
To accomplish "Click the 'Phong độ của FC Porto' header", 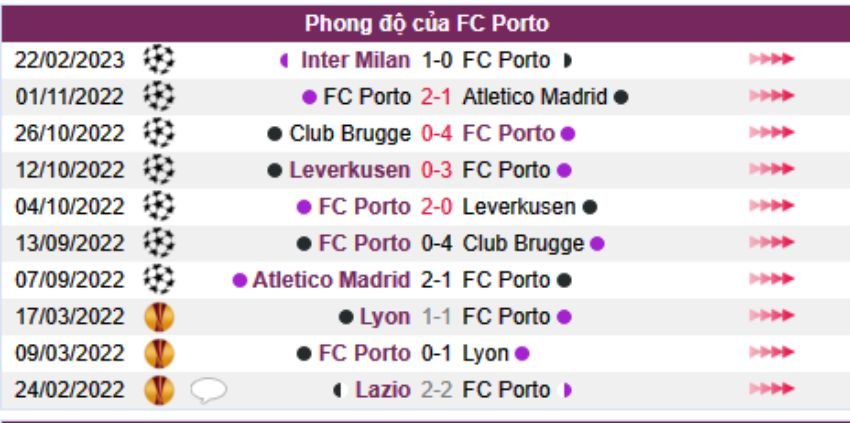I will pyautogui.click(x=427, y=22).
